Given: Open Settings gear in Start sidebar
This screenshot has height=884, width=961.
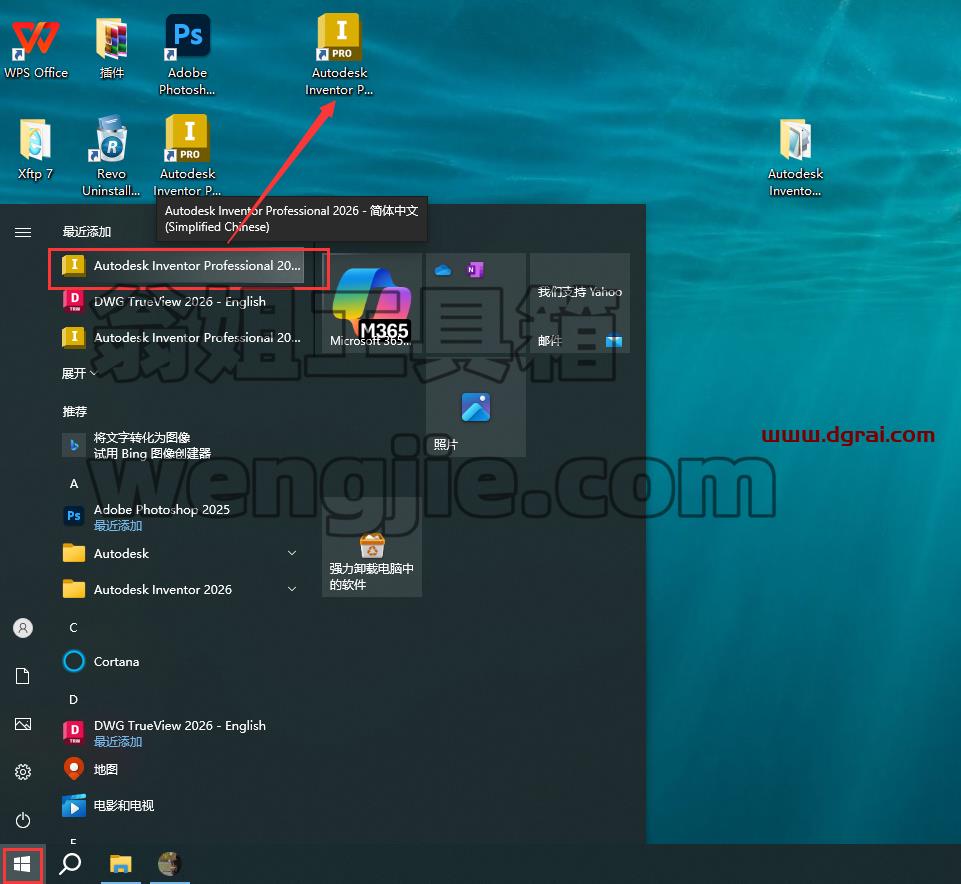Looking at the screenshot, I should tap(23, 772).
